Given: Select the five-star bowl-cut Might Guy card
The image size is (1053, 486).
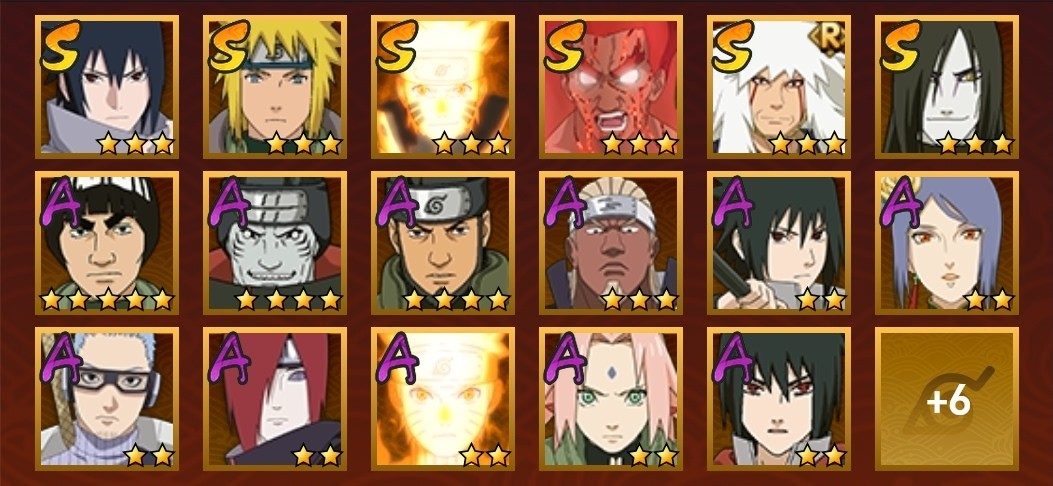Looking at the screenshot, I should 107,243.
